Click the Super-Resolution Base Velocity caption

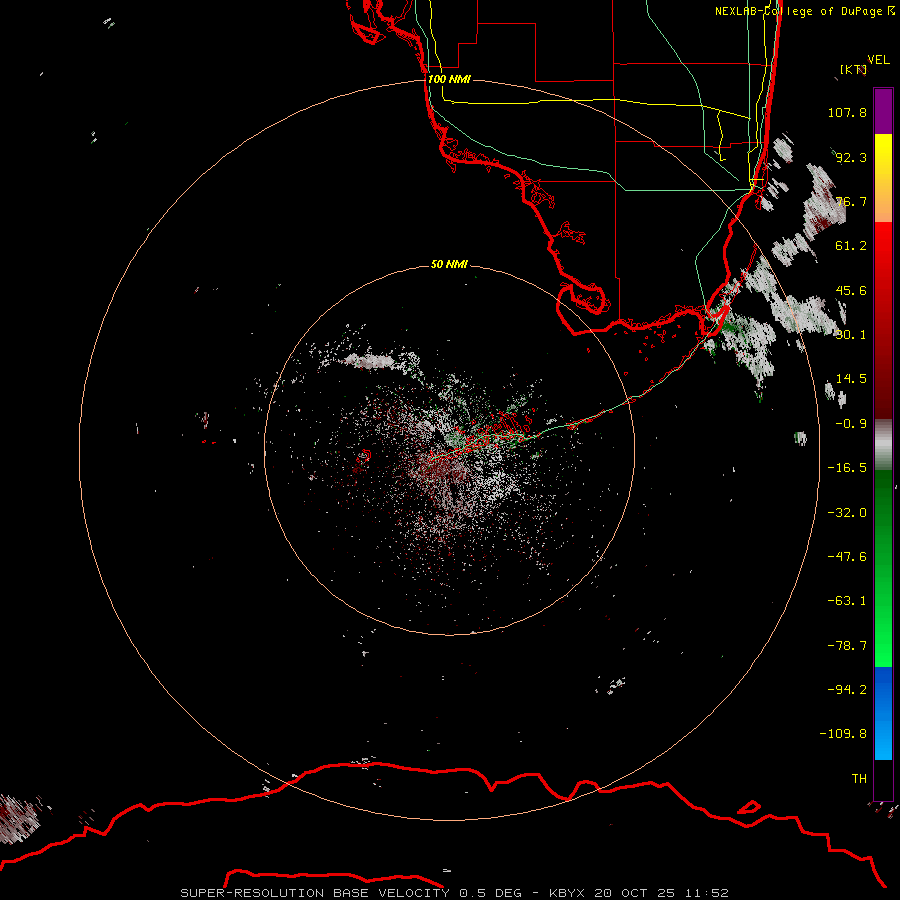pyautogui.click(x=454, y=893)
